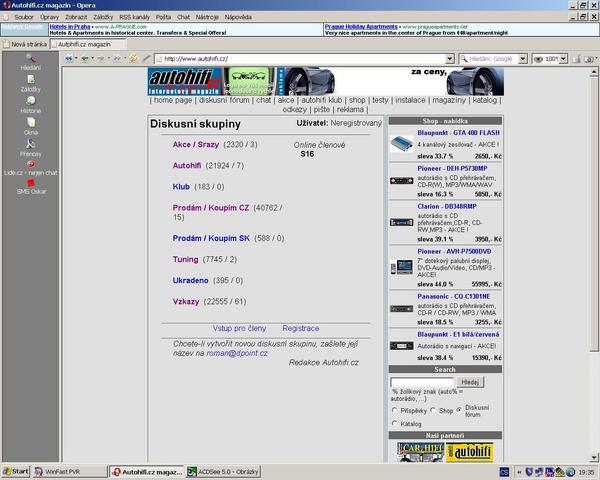
Task: Open the back button history dropdown
Action: pos(92,59)
